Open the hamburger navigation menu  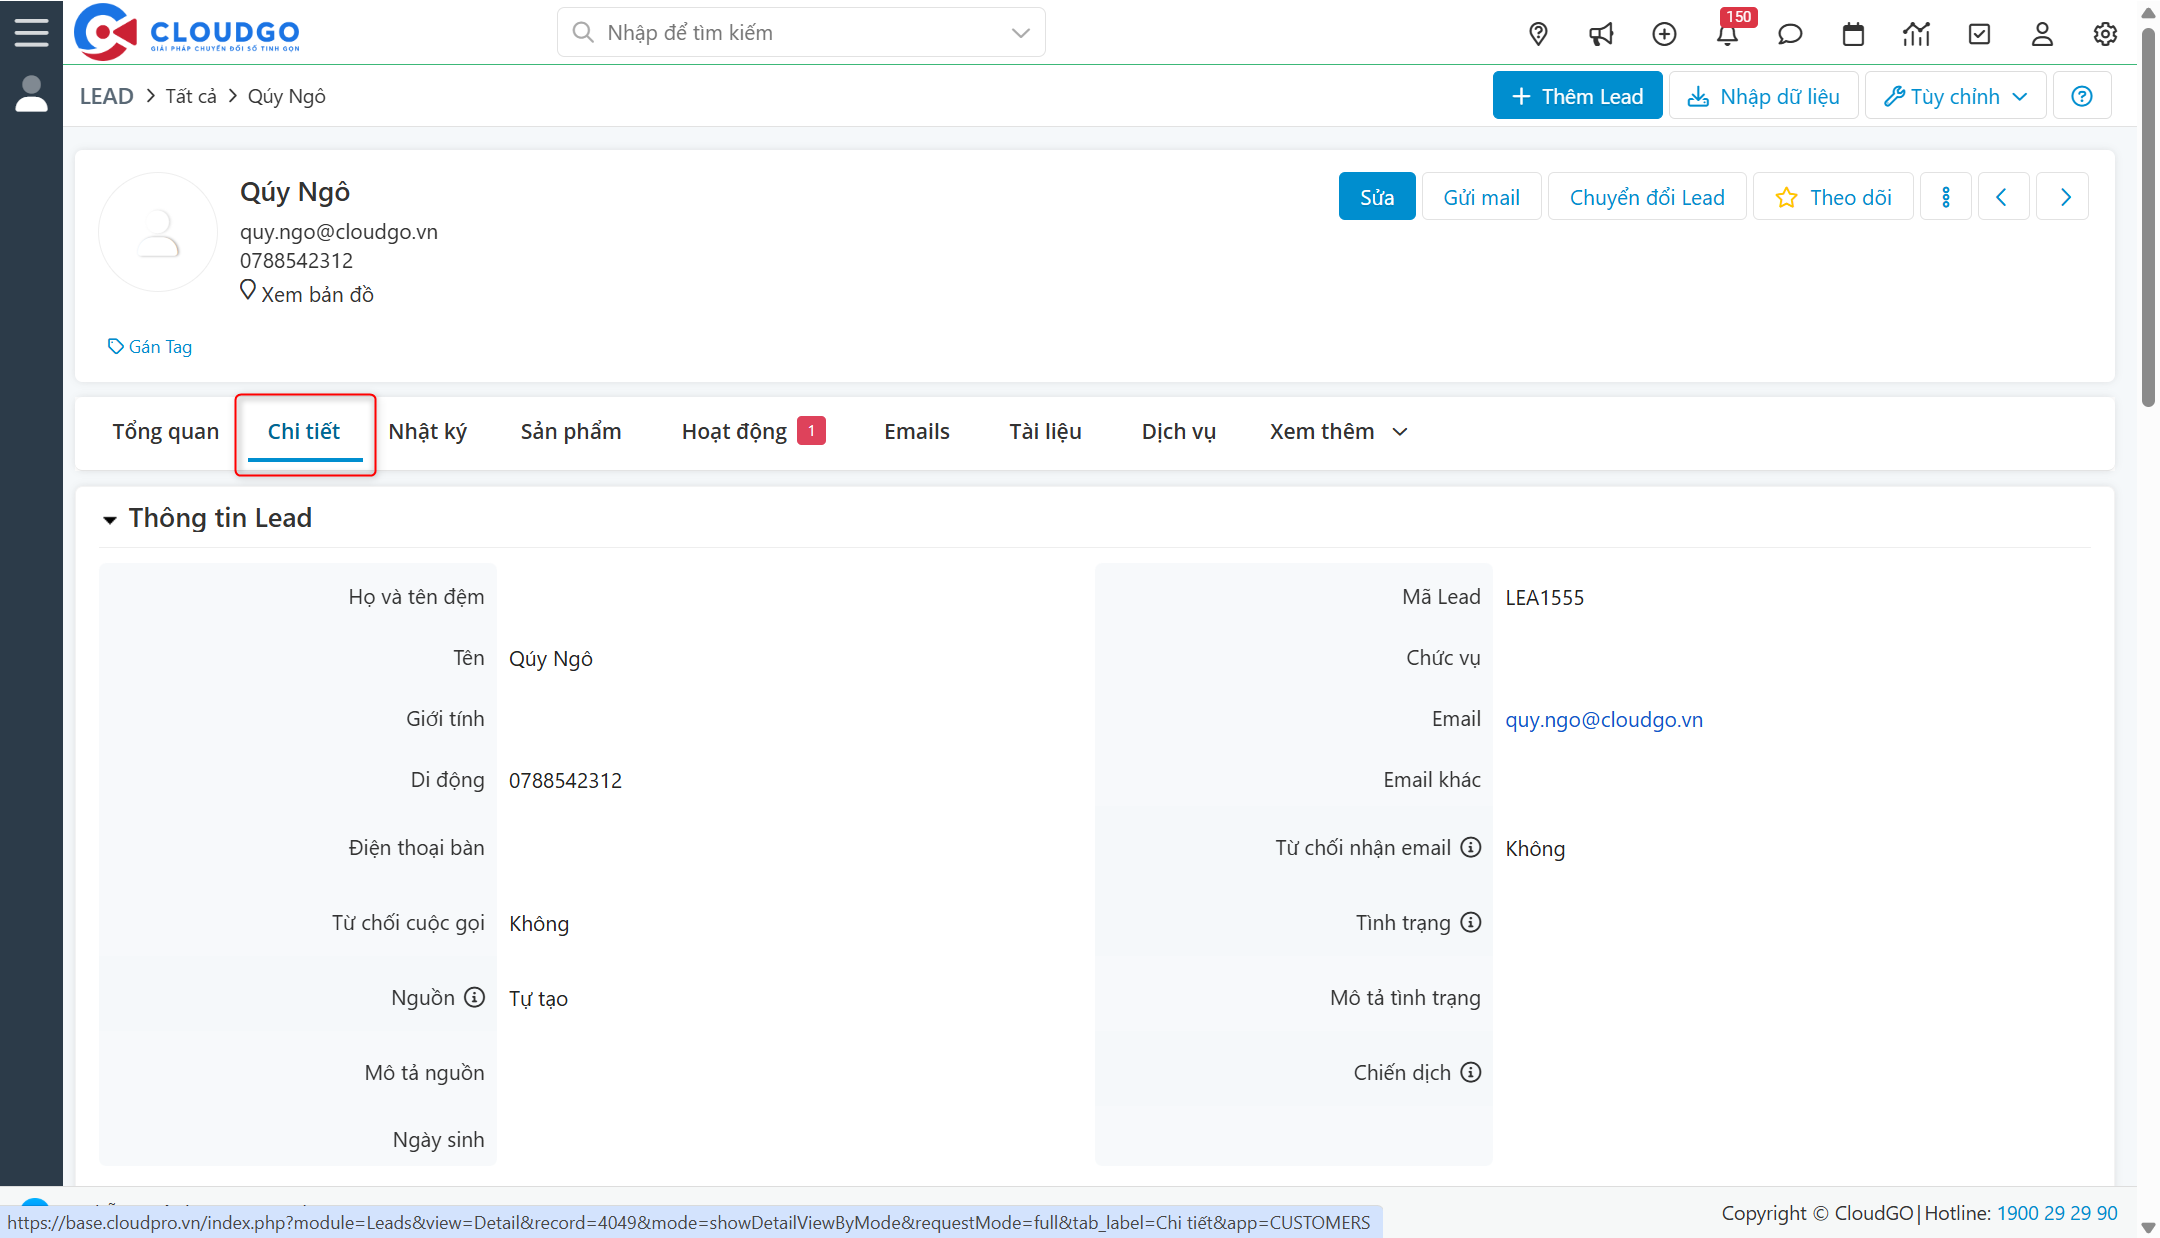[31, 31]
